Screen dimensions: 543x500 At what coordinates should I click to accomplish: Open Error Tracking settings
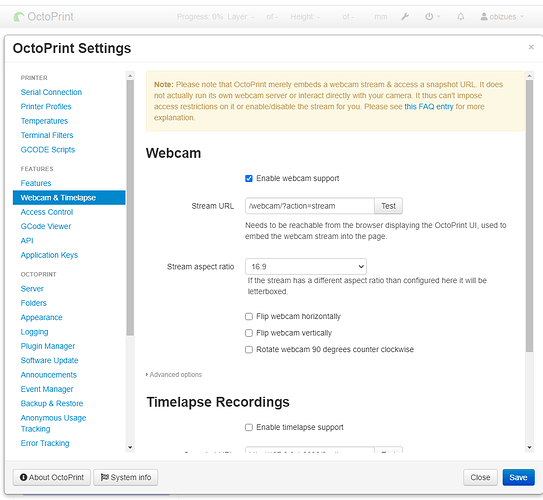(45, 443)
